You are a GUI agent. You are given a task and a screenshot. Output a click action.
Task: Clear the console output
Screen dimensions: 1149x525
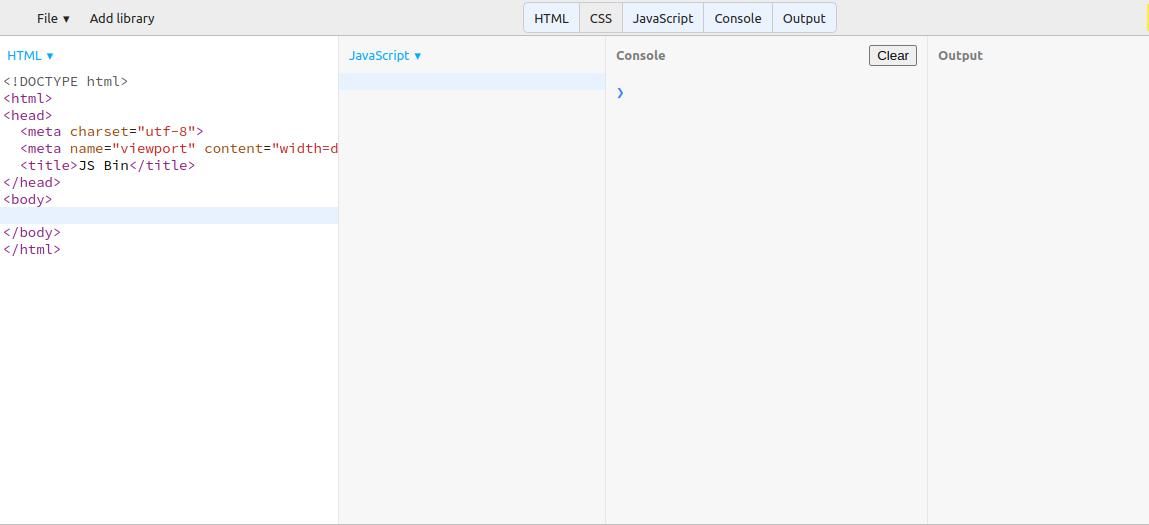[892, 56]
